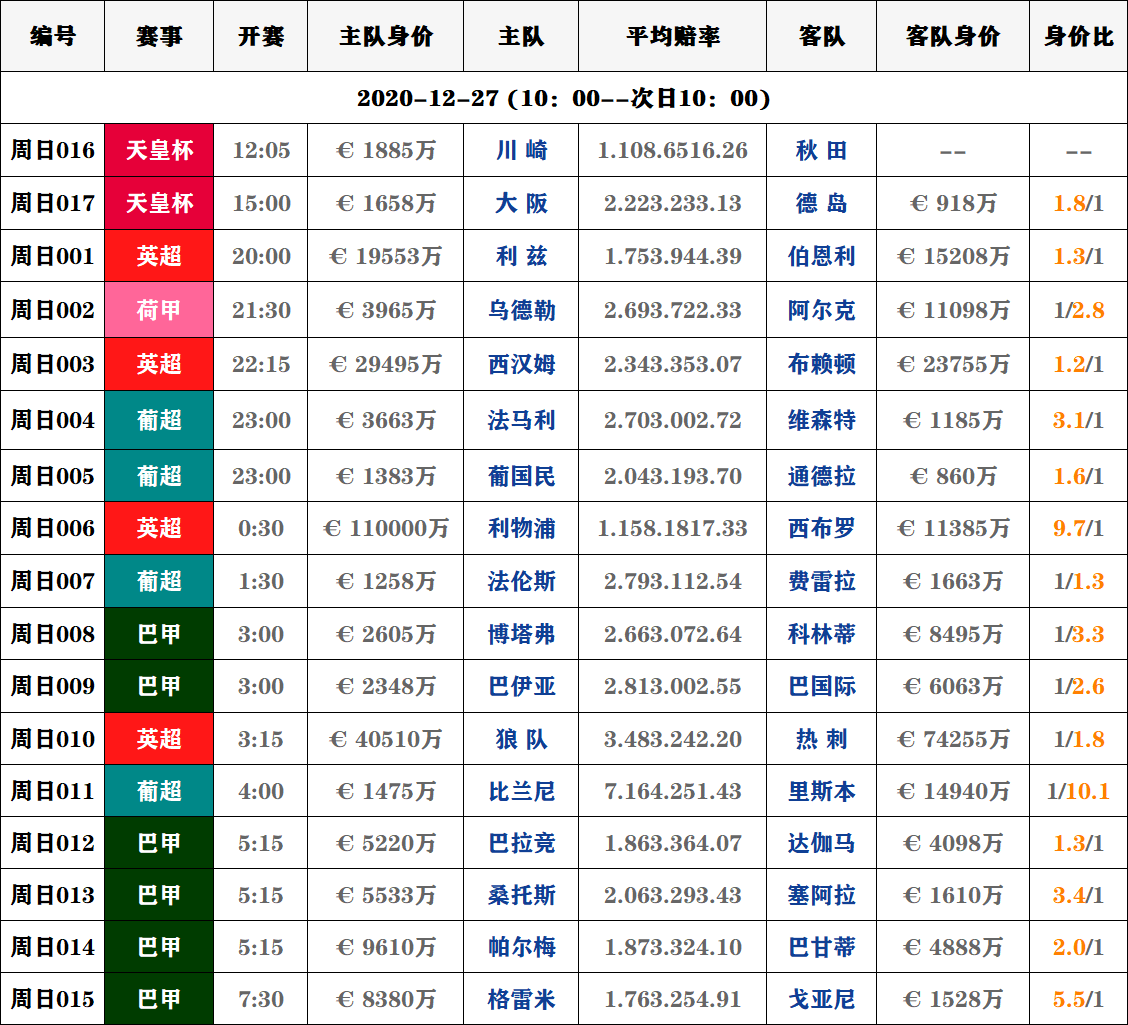Image resolution: width=1128 pixels, height=1025 pixels.
Task: Click 天皇杯 badge in row 周日016
Action: 159,151
